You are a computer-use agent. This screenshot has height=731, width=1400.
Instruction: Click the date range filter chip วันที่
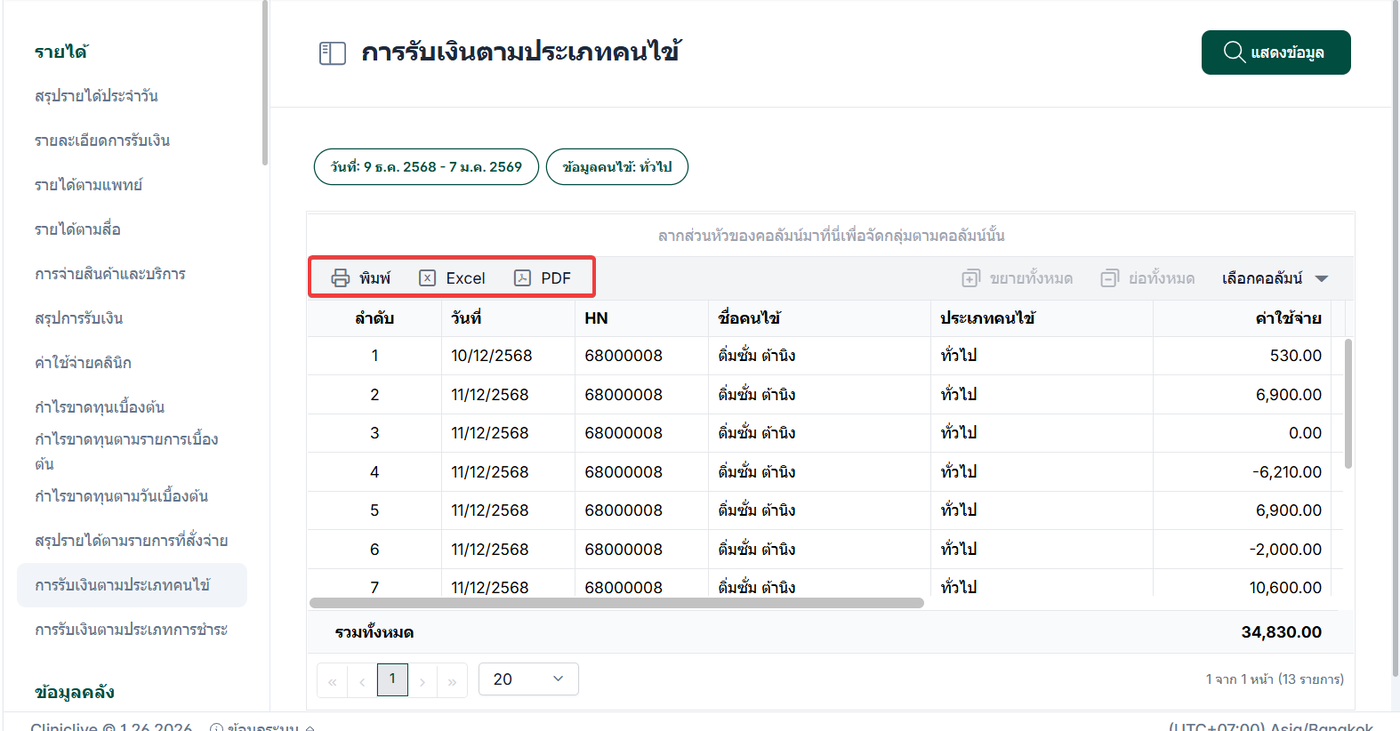pyautogui.click(x=426, y=167)
